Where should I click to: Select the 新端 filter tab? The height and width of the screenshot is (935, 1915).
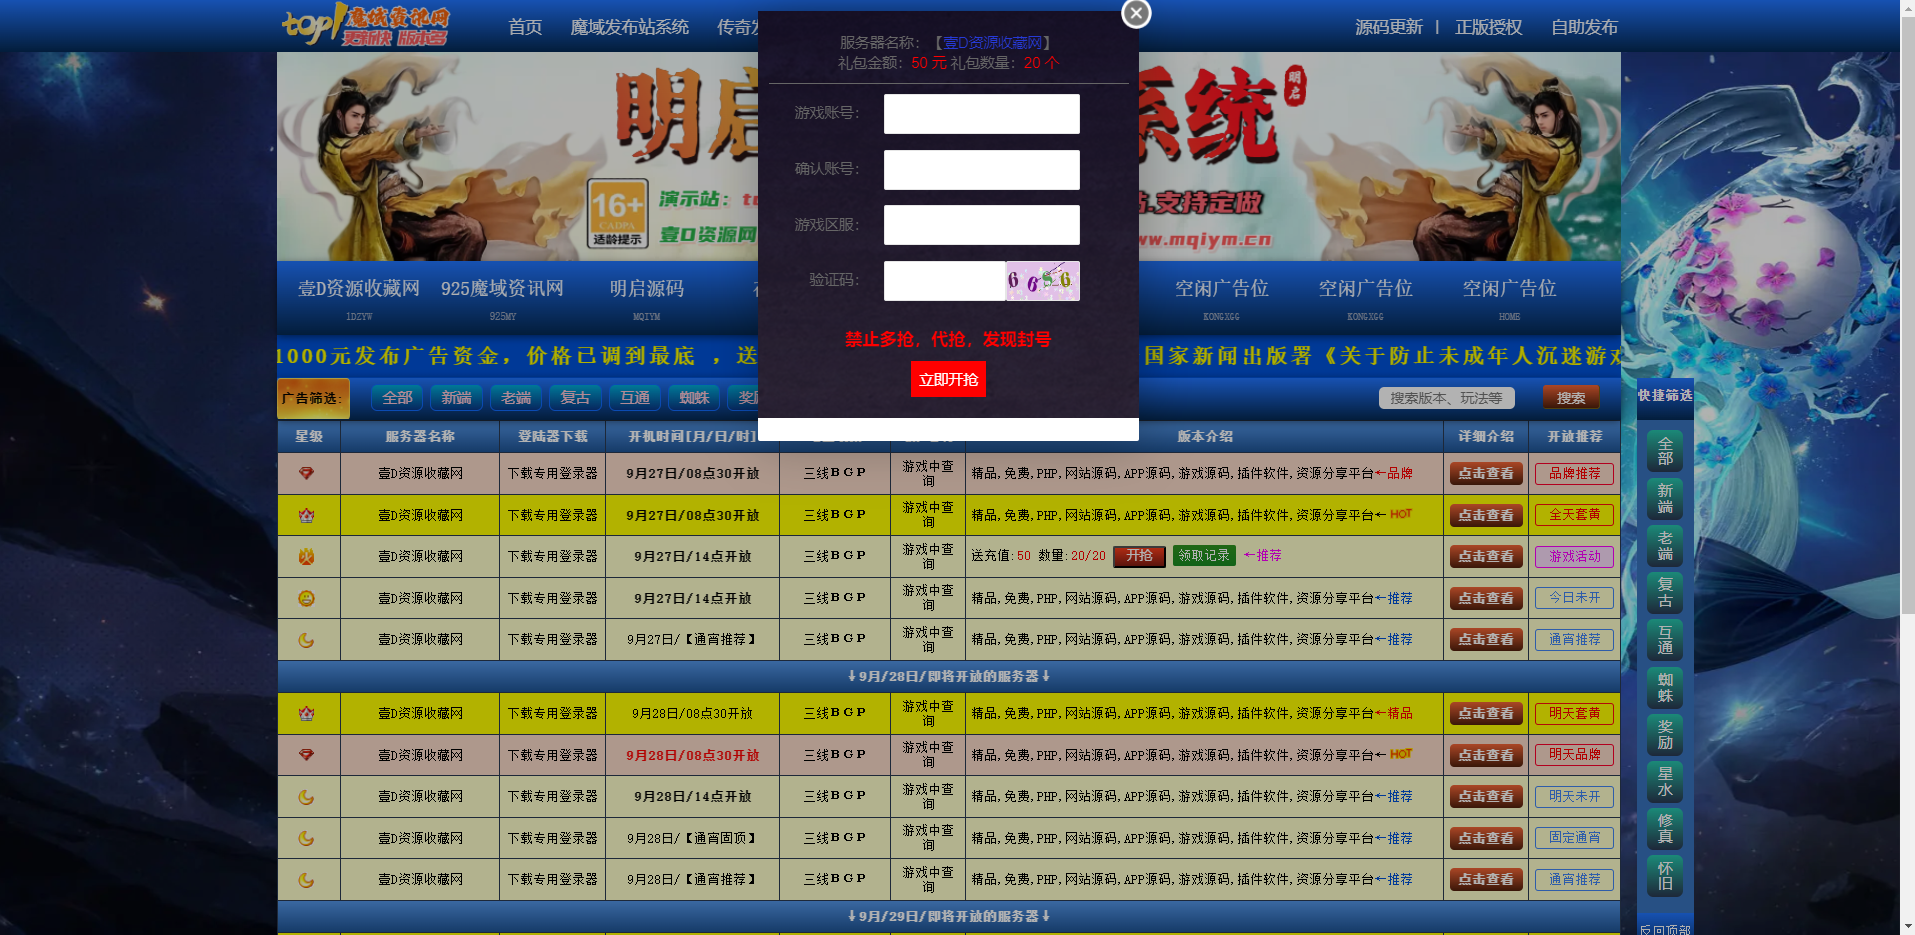[x=456, y=398]
